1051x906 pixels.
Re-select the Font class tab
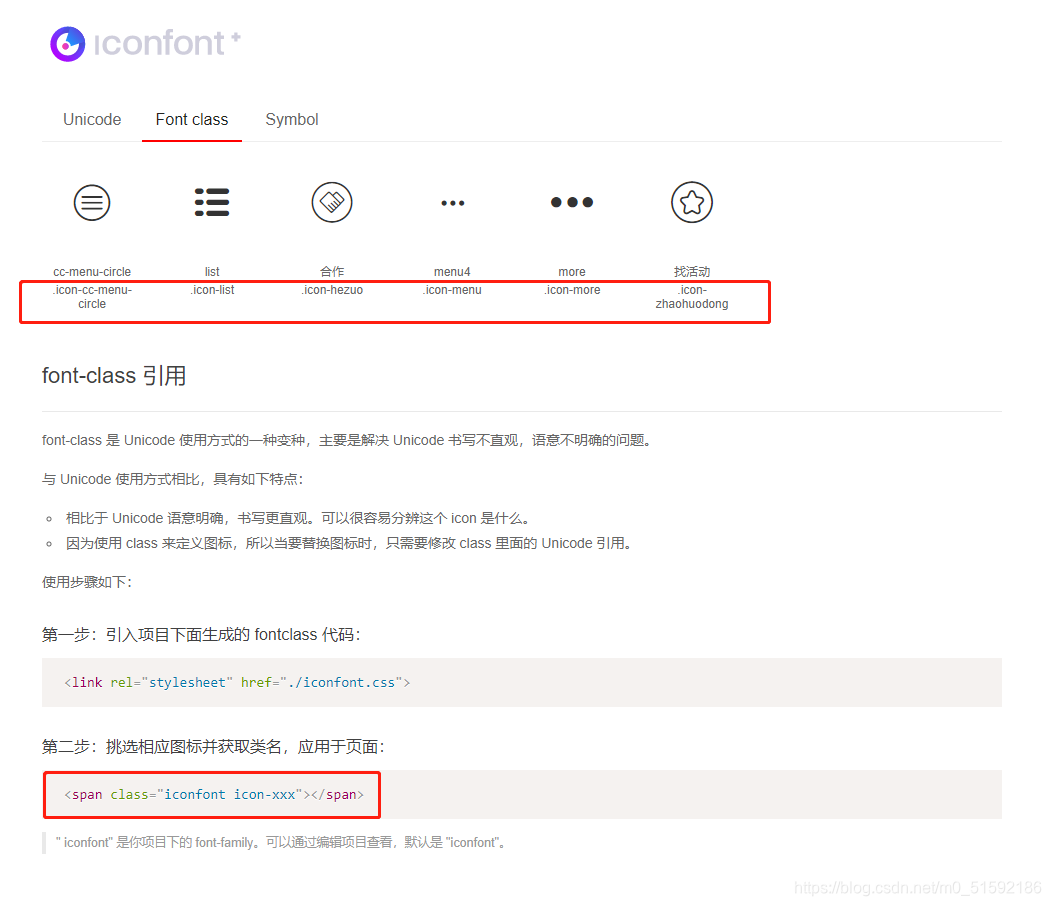191,119
